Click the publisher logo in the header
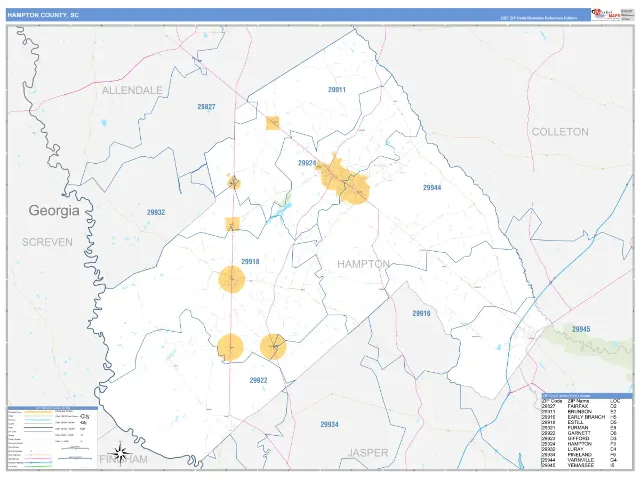 (x=606, y=14)
